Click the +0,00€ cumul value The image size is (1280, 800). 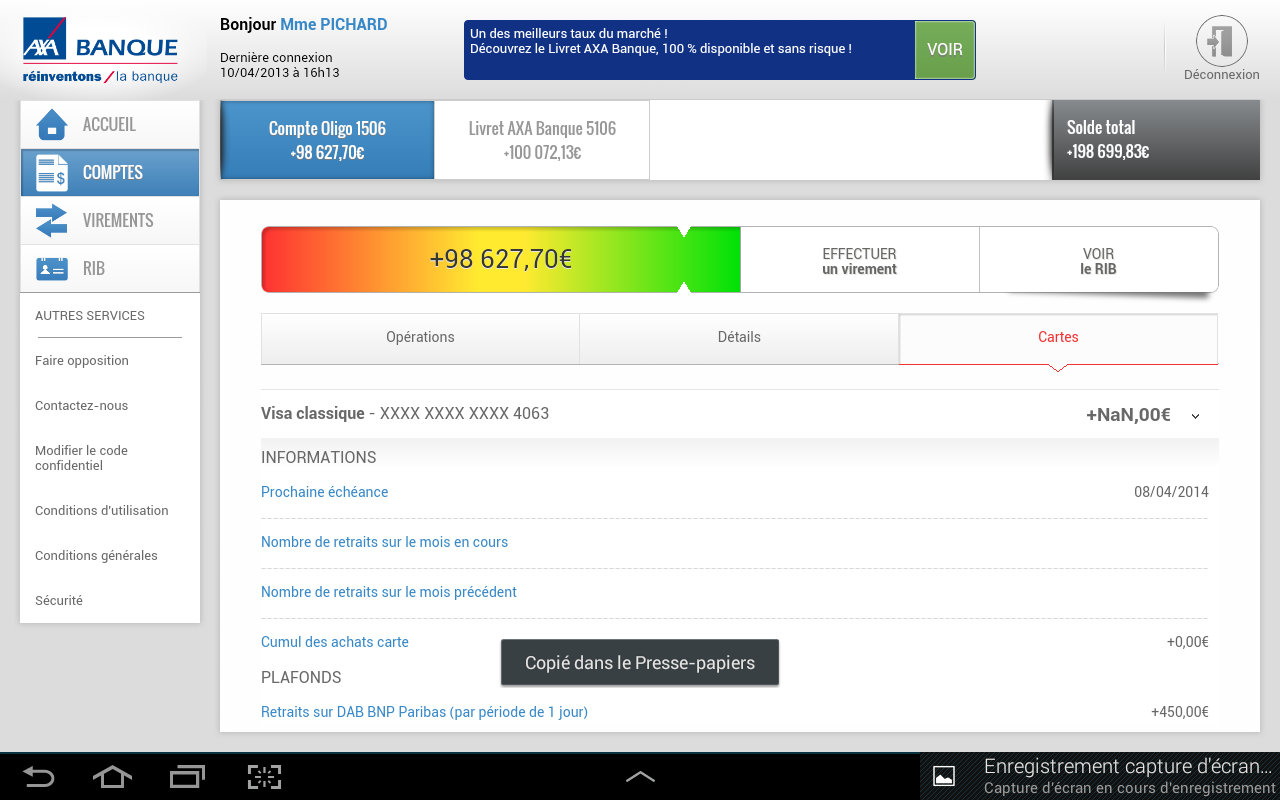tap(1188, 642)
